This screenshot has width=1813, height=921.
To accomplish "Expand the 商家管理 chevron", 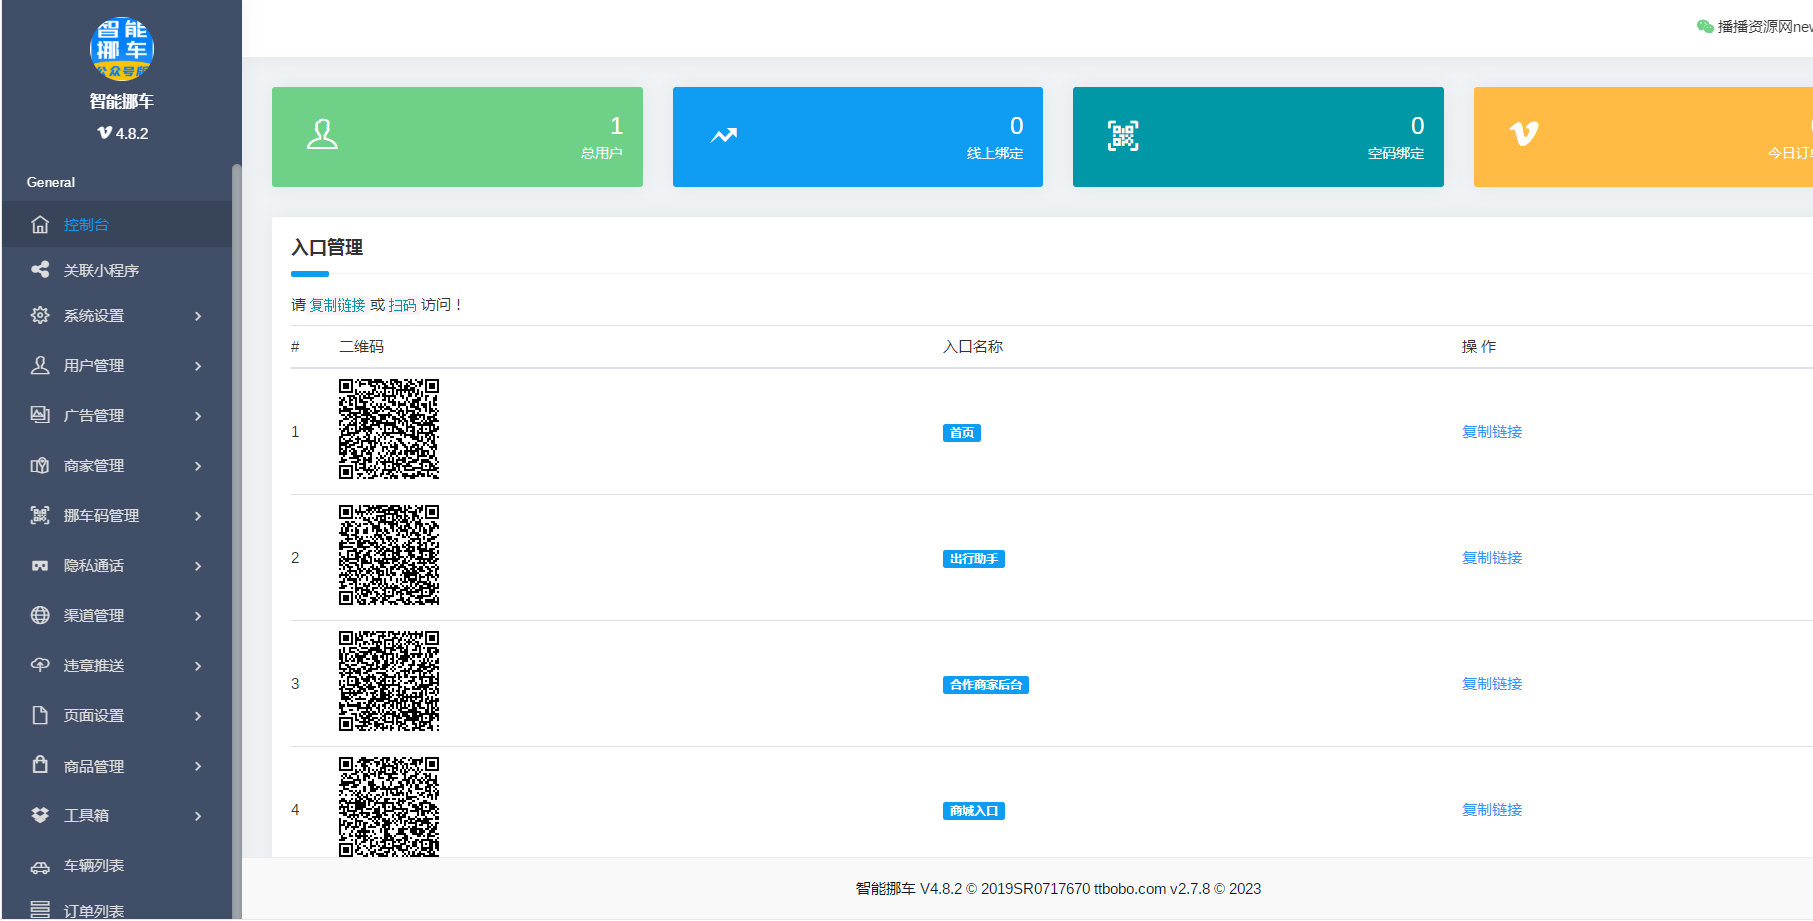I will click(198, 466).
